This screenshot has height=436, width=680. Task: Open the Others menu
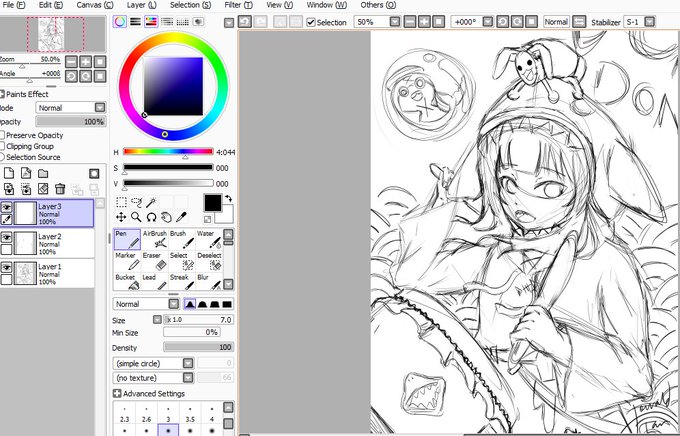point(378,5)
